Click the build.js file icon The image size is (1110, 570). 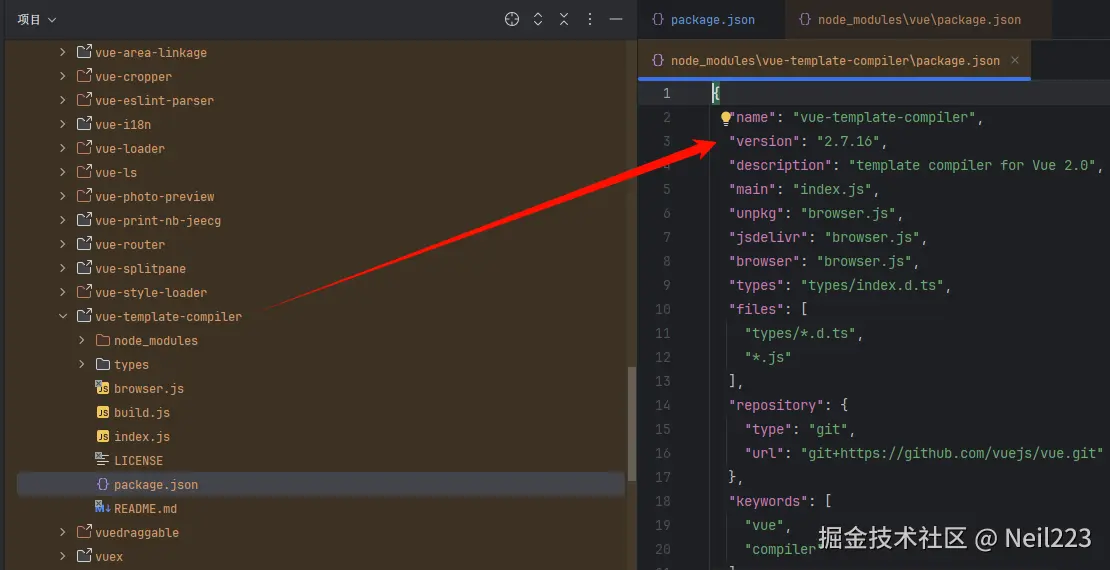103,412
